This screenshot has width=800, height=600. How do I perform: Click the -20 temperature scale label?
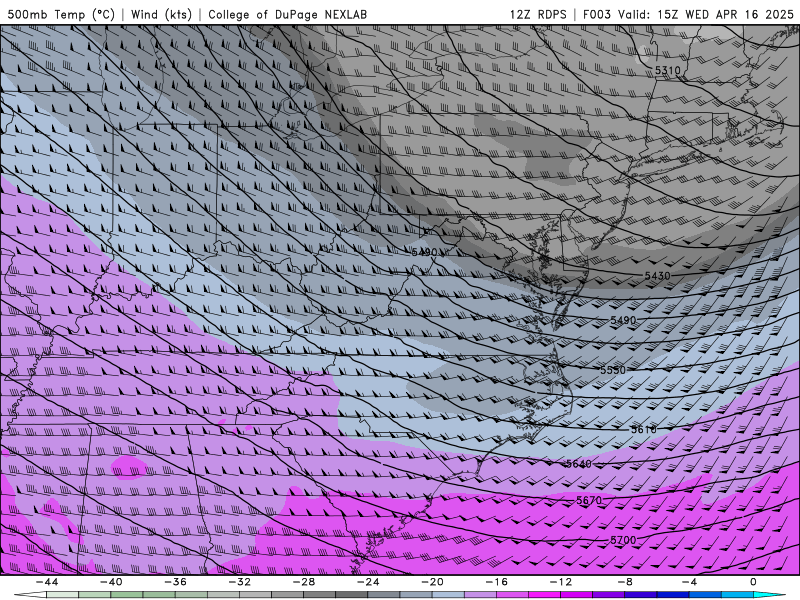tap(433, 582)
